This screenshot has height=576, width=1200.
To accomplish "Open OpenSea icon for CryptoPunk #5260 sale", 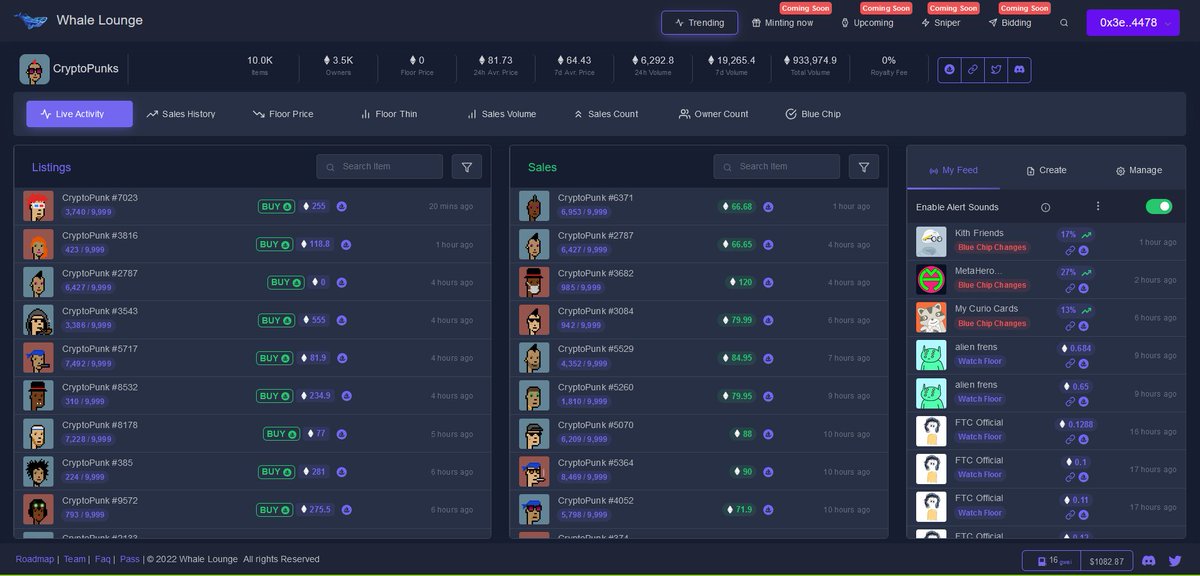I will click(768, 397).
